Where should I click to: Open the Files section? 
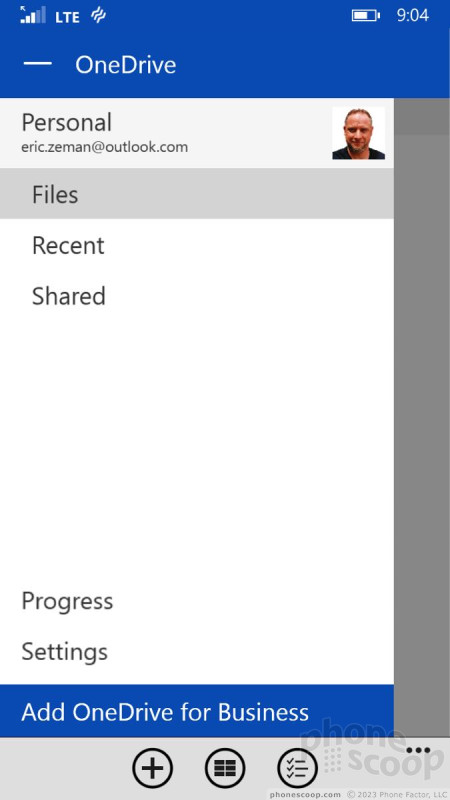point(196,194)
